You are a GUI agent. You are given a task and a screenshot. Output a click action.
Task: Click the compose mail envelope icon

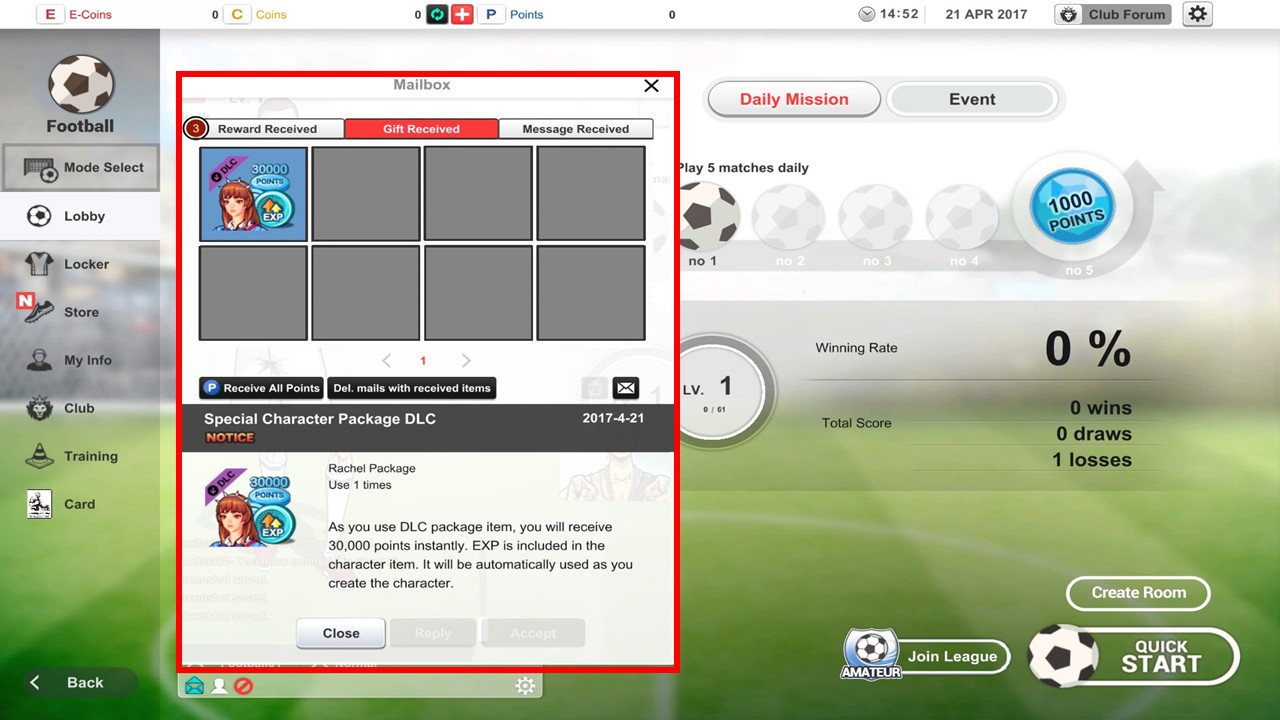point(625,388)
